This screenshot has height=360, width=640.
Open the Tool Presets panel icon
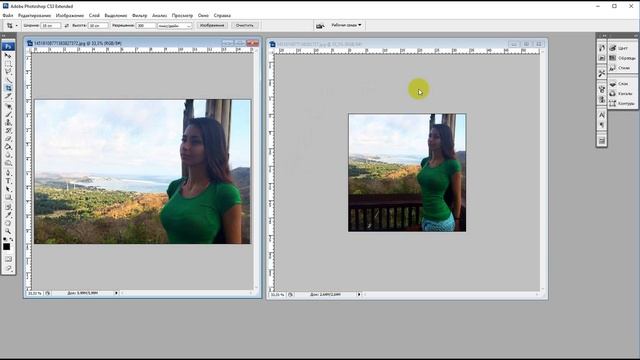click(602, 74)
